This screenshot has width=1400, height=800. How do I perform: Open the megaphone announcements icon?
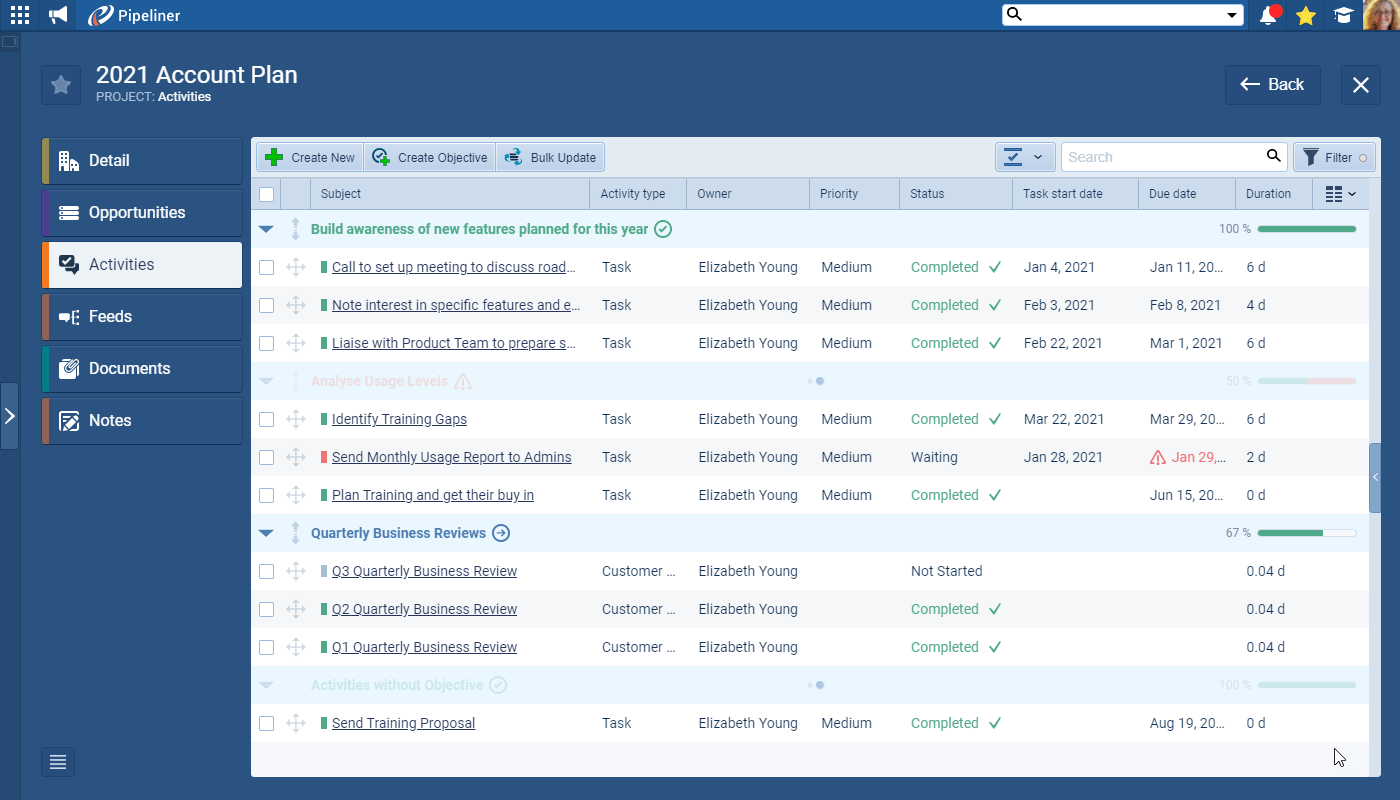coord(57,14)
